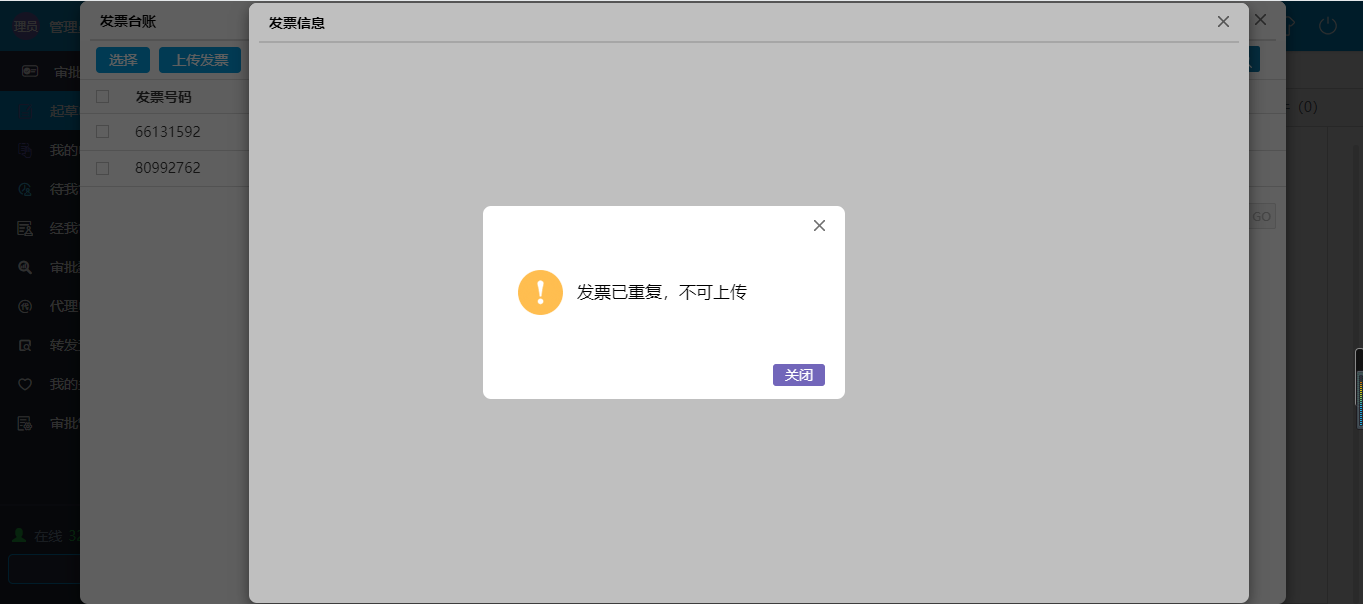Dismiss the duplicate invoice alert with X
The height and width of the screenshot is (604, 1363).
[x=819, y=226]
